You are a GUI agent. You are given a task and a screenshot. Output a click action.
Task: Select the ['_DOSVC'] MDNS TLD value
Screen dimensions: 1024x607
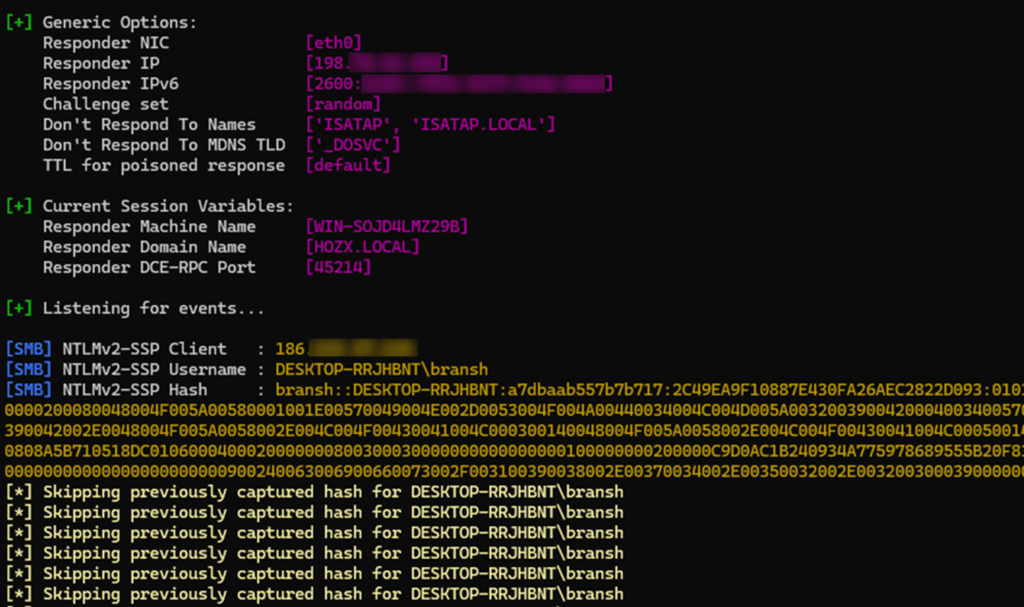coord(354,145)
